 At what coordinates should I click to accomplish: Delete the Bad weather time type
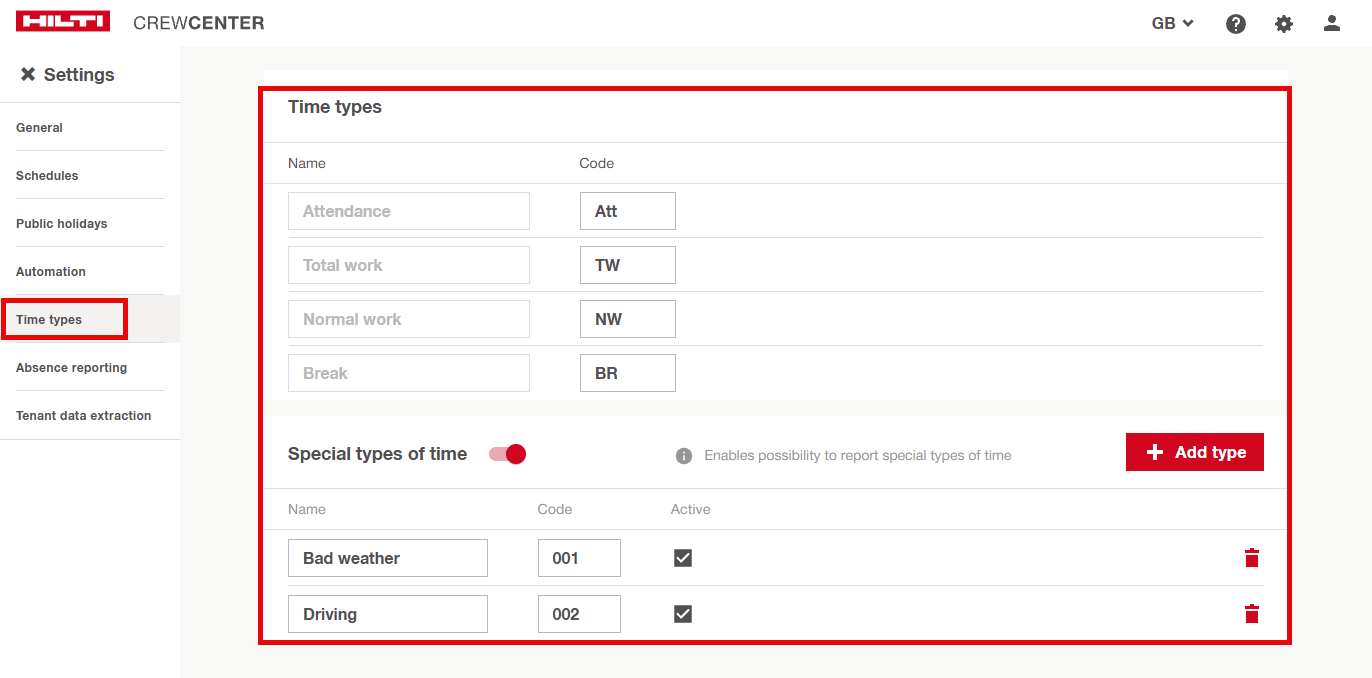coord(1251,558)
